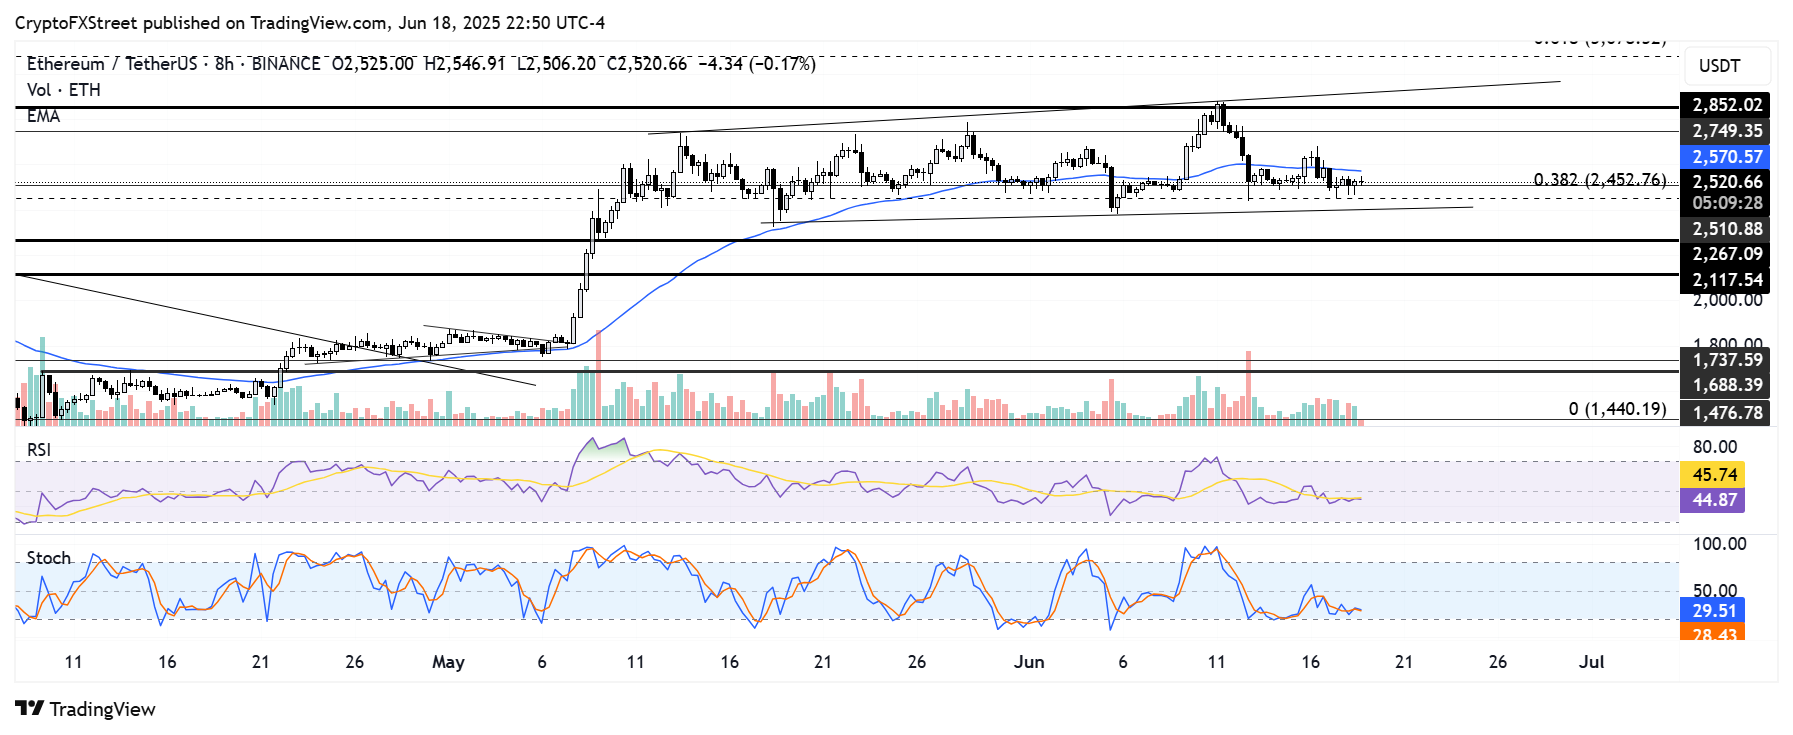Click the TradingView logo at bottom left
Image resolution: width=1793 pixels, height=735 pixels.
pyautogui.click(x=86, y=709)
